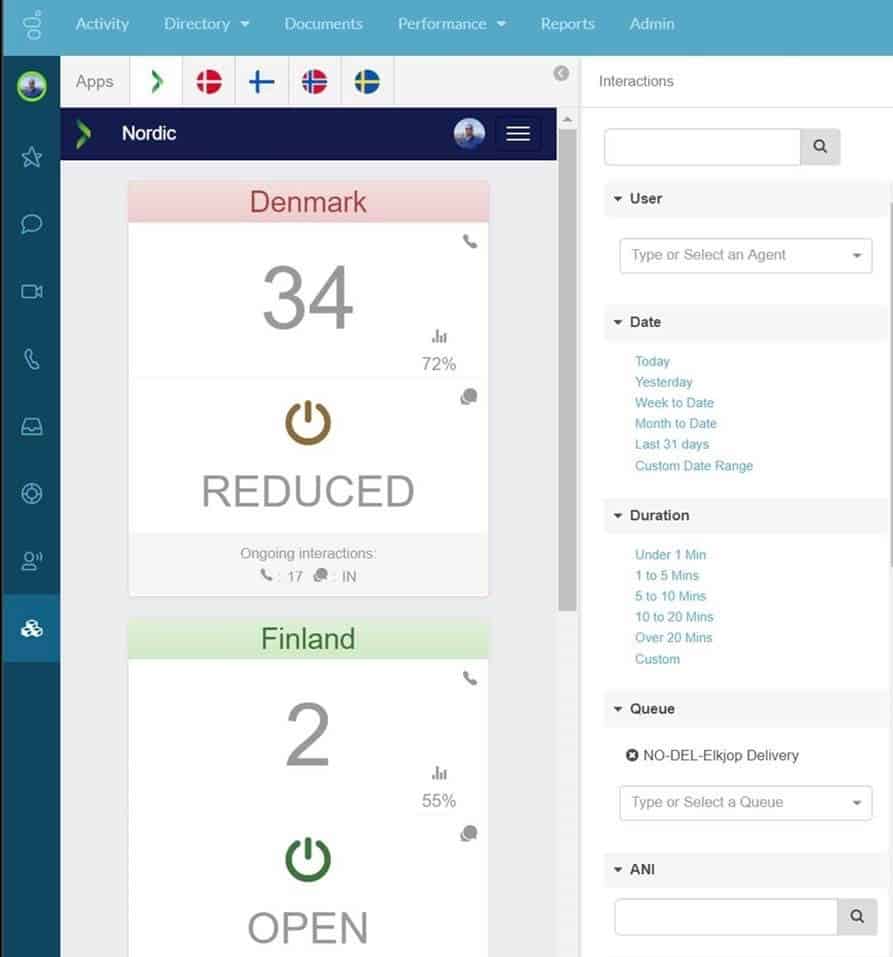Open the hamburger menu on the Nordic dashboard
Image resolution: width=893 pixels, height=957 pixels.
[x=518, y=133]
